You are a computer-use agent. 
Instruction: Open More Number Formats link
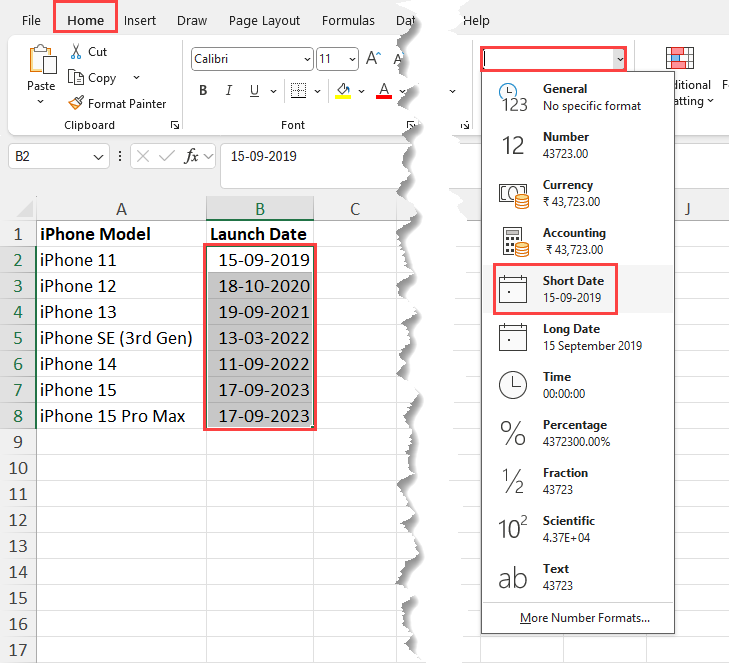tap(585, 617)
